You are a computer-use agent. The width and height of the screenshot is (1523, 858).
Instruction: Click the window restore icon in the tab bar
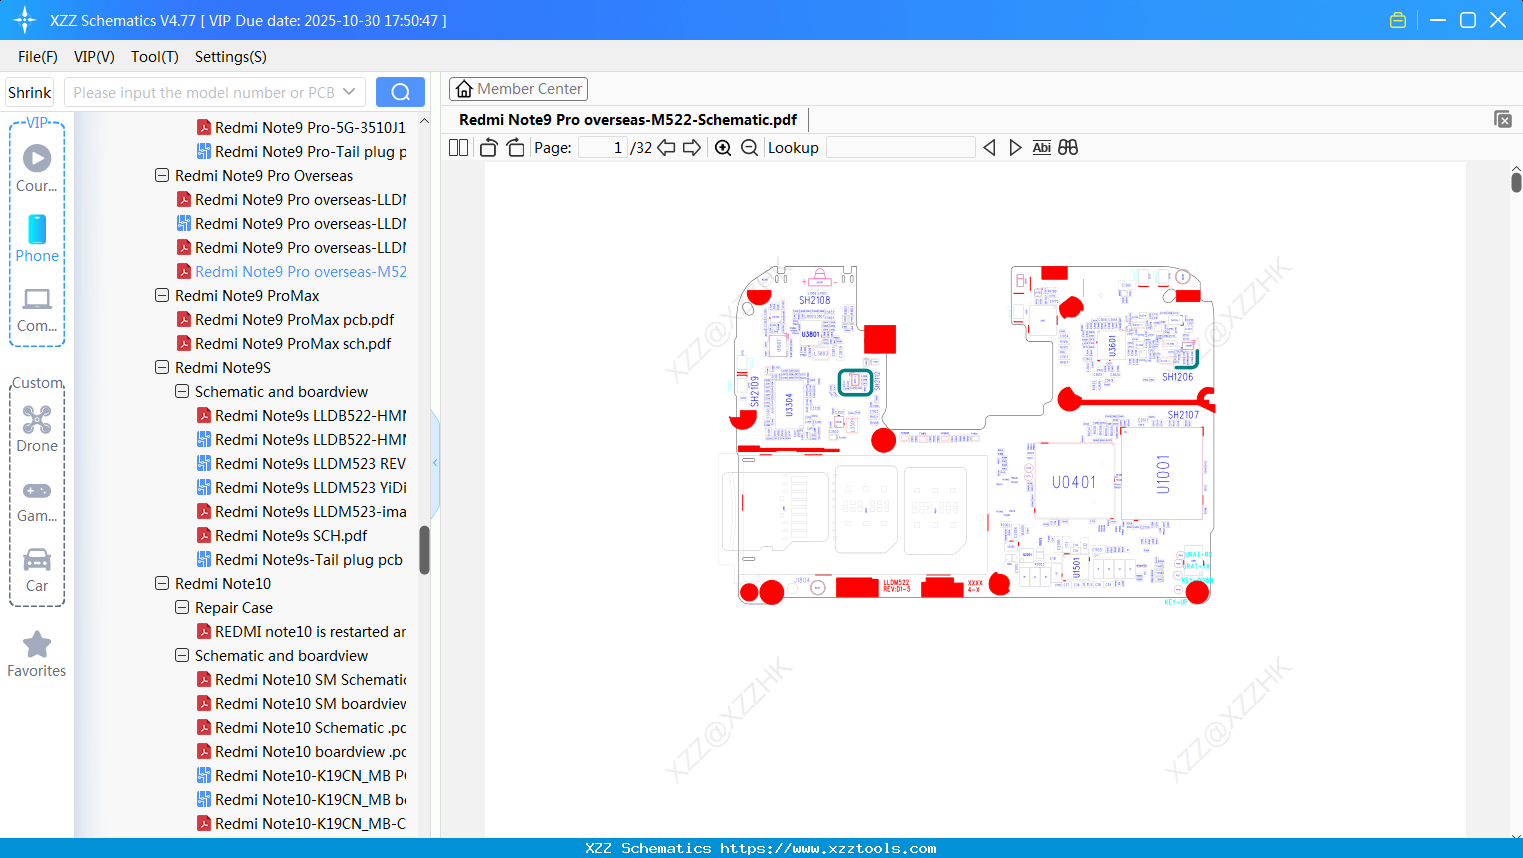pyautogui.click(x=1503, y=119)
